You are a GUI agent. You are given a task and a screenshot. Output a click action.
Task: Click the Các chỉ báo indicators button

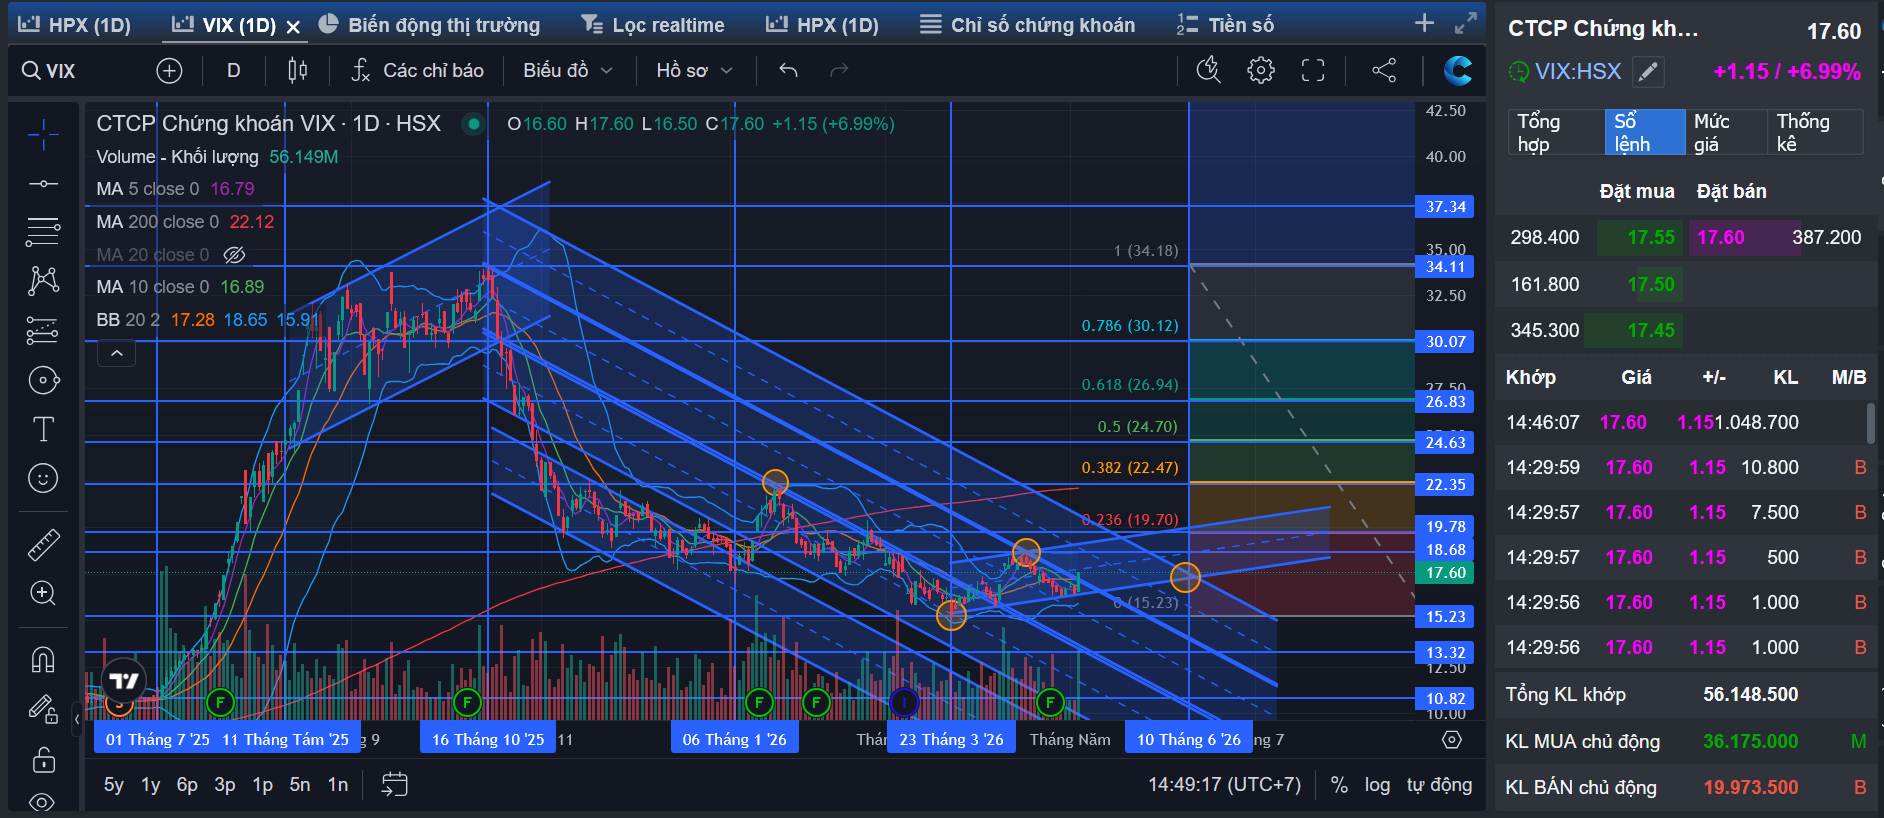pos(417,70)
